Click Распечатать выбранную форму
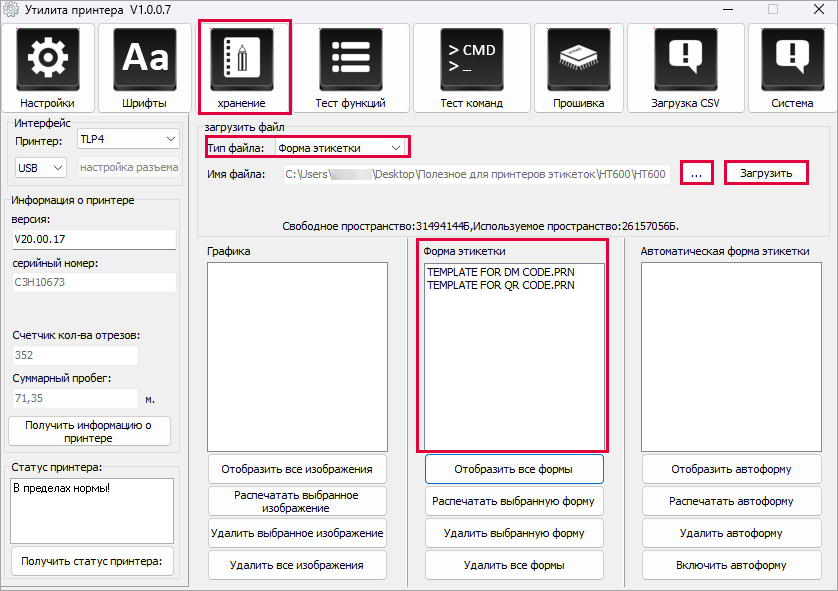 point(514,501)
